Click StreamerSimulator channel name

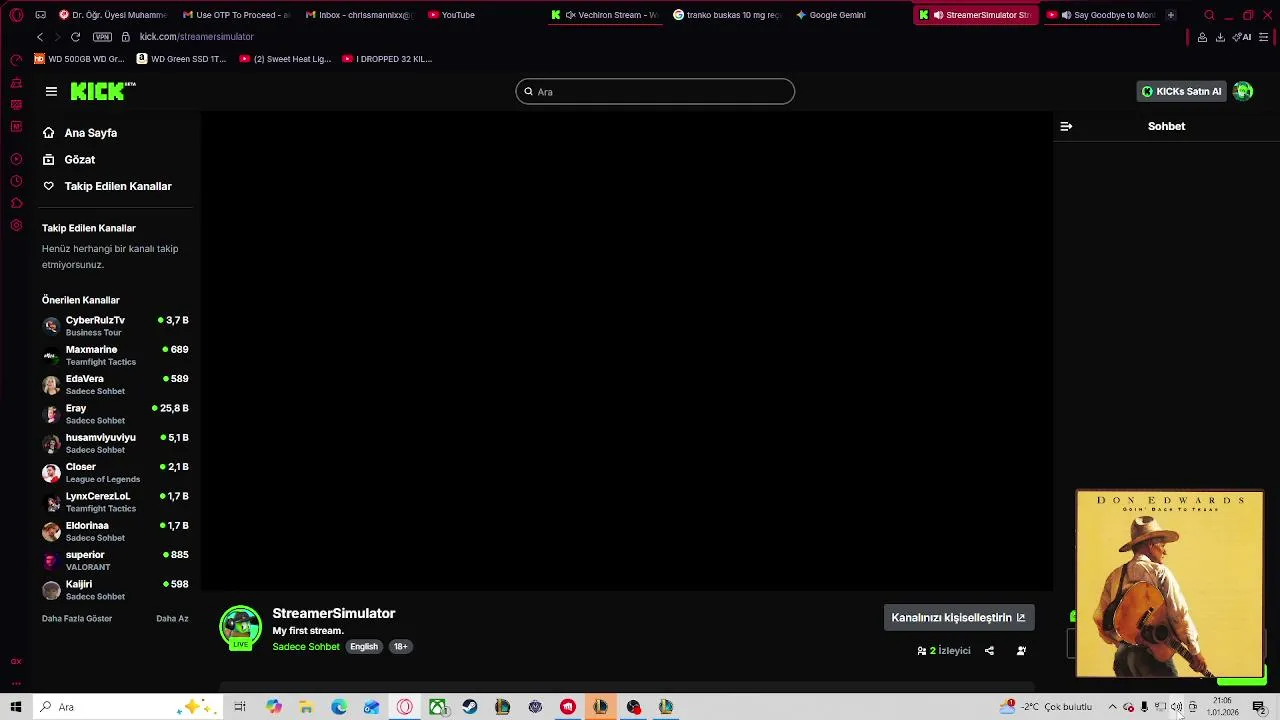click(334, 613)
